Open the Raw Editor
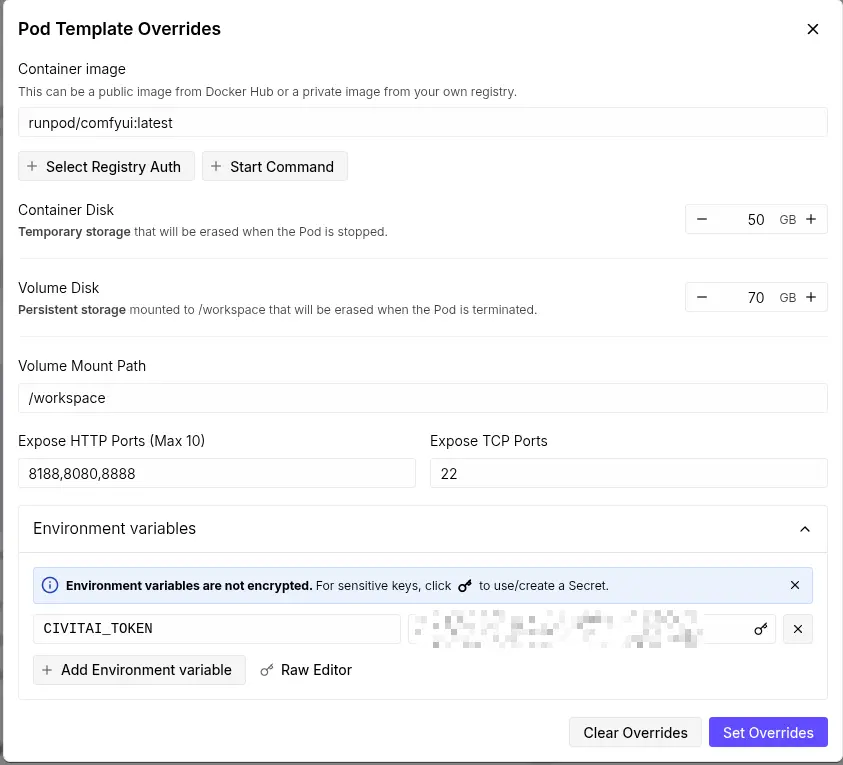Viewport: 843px width, 765px height. pyautogui.click(x=306, y=670)
